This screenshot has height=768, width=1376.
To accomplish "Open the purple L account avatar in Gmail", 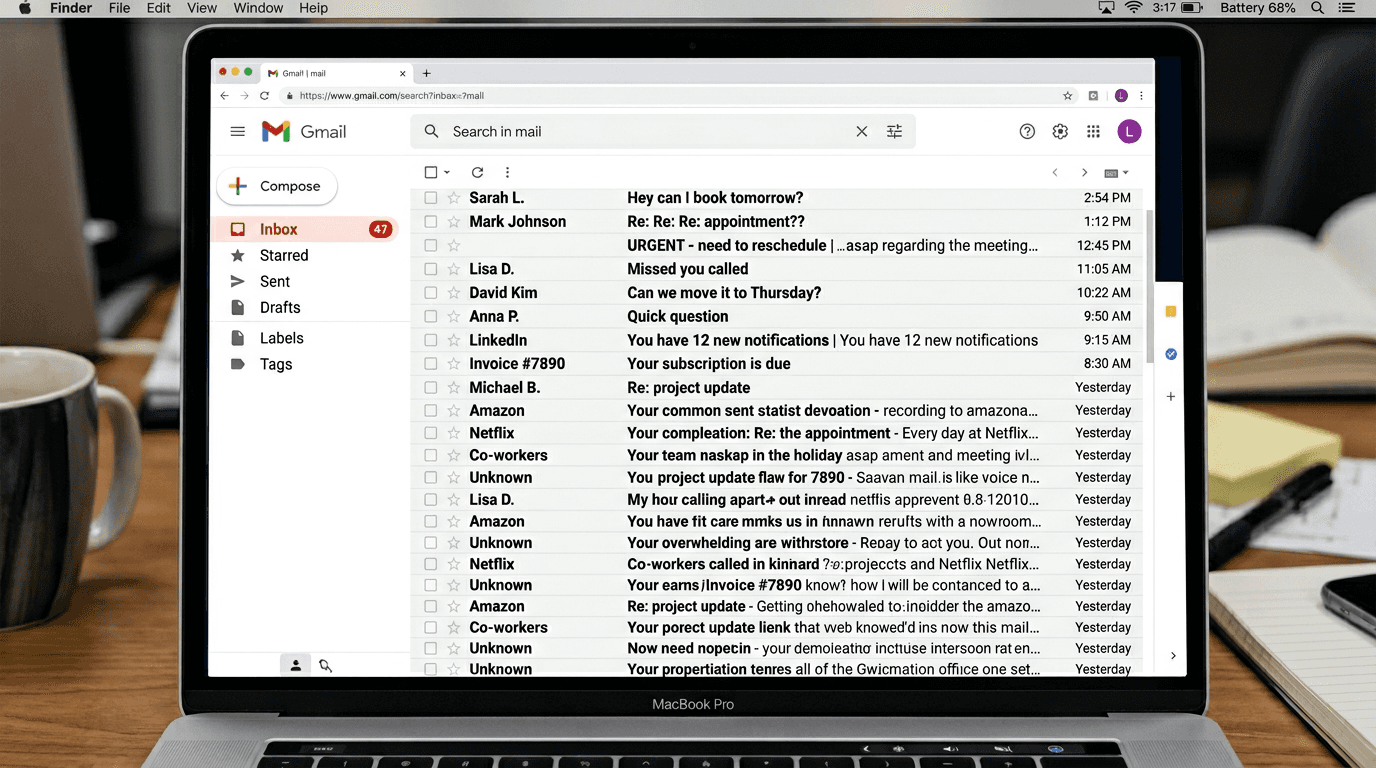I will click(x=1129, y=131).
